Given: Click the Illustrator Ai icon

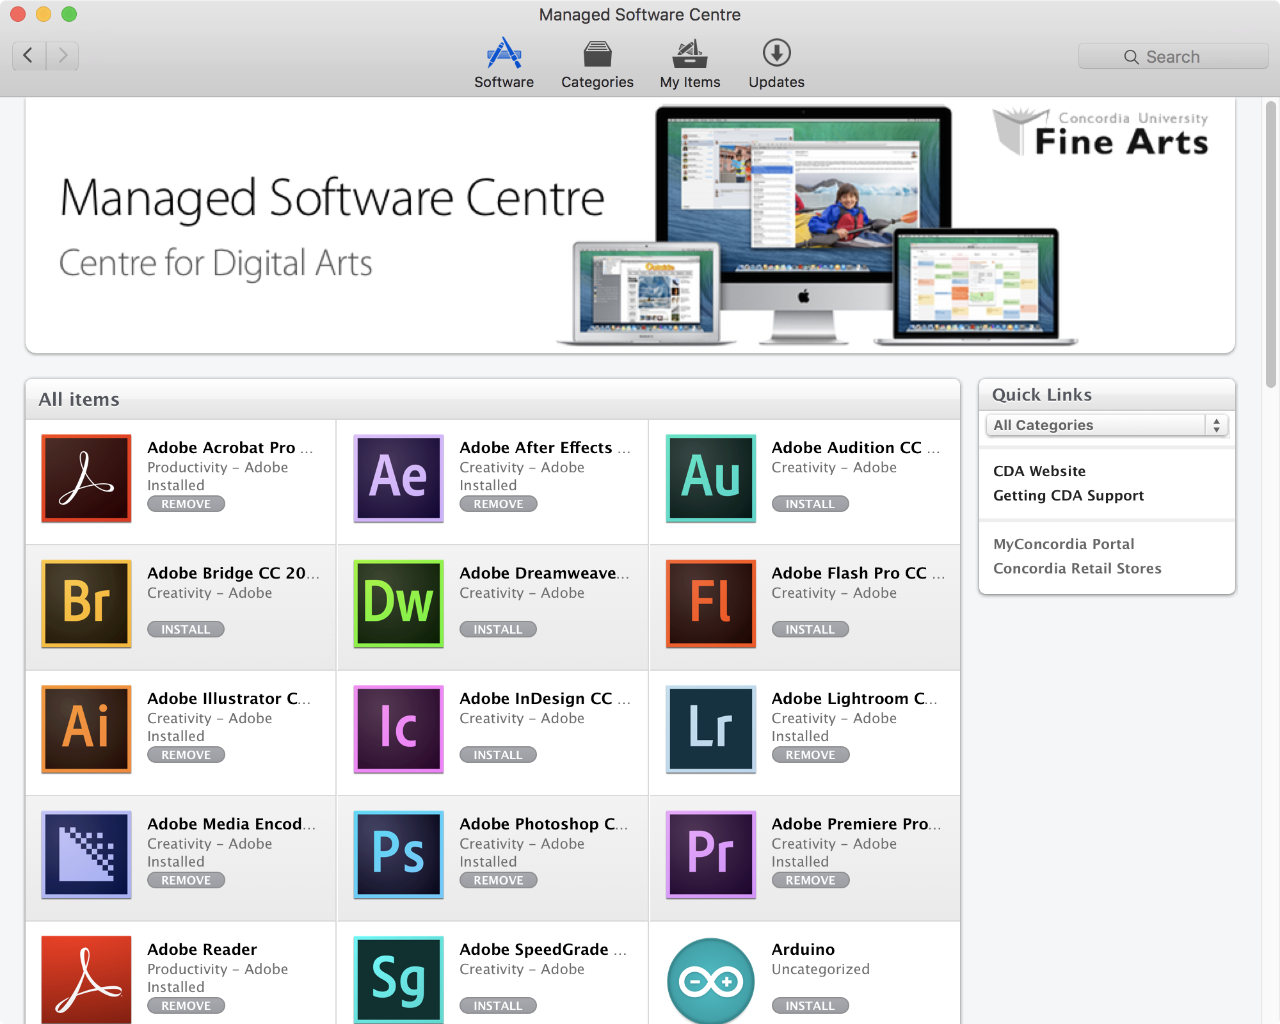Looking at the screenshot, I should [x=86, y=729].
